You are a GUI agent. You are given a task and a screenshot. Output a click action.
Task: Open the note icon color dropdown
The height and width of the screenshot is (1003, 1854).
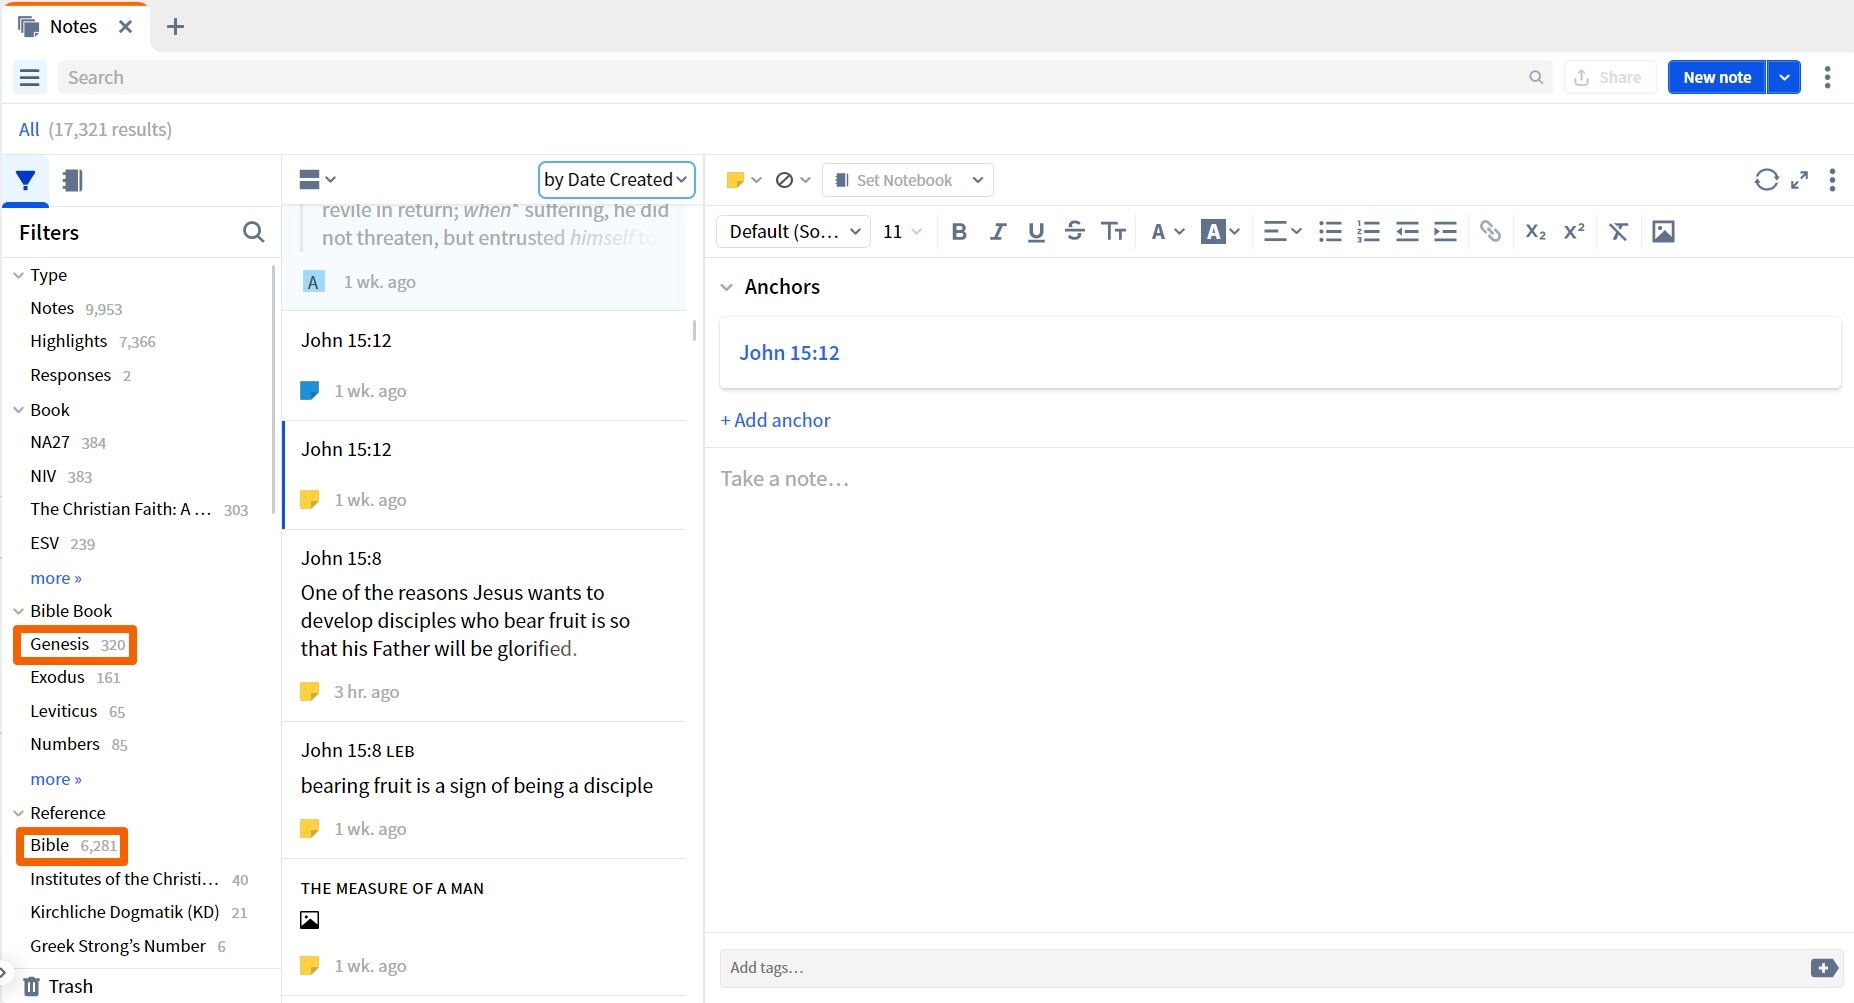(743, 180)
